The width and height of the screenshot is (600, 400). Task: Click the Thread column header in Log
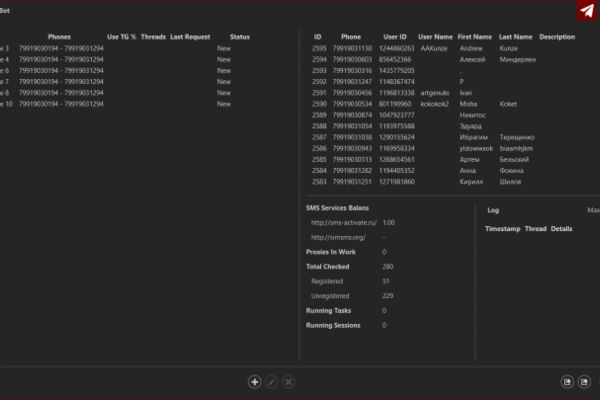(x=535, y=229)
